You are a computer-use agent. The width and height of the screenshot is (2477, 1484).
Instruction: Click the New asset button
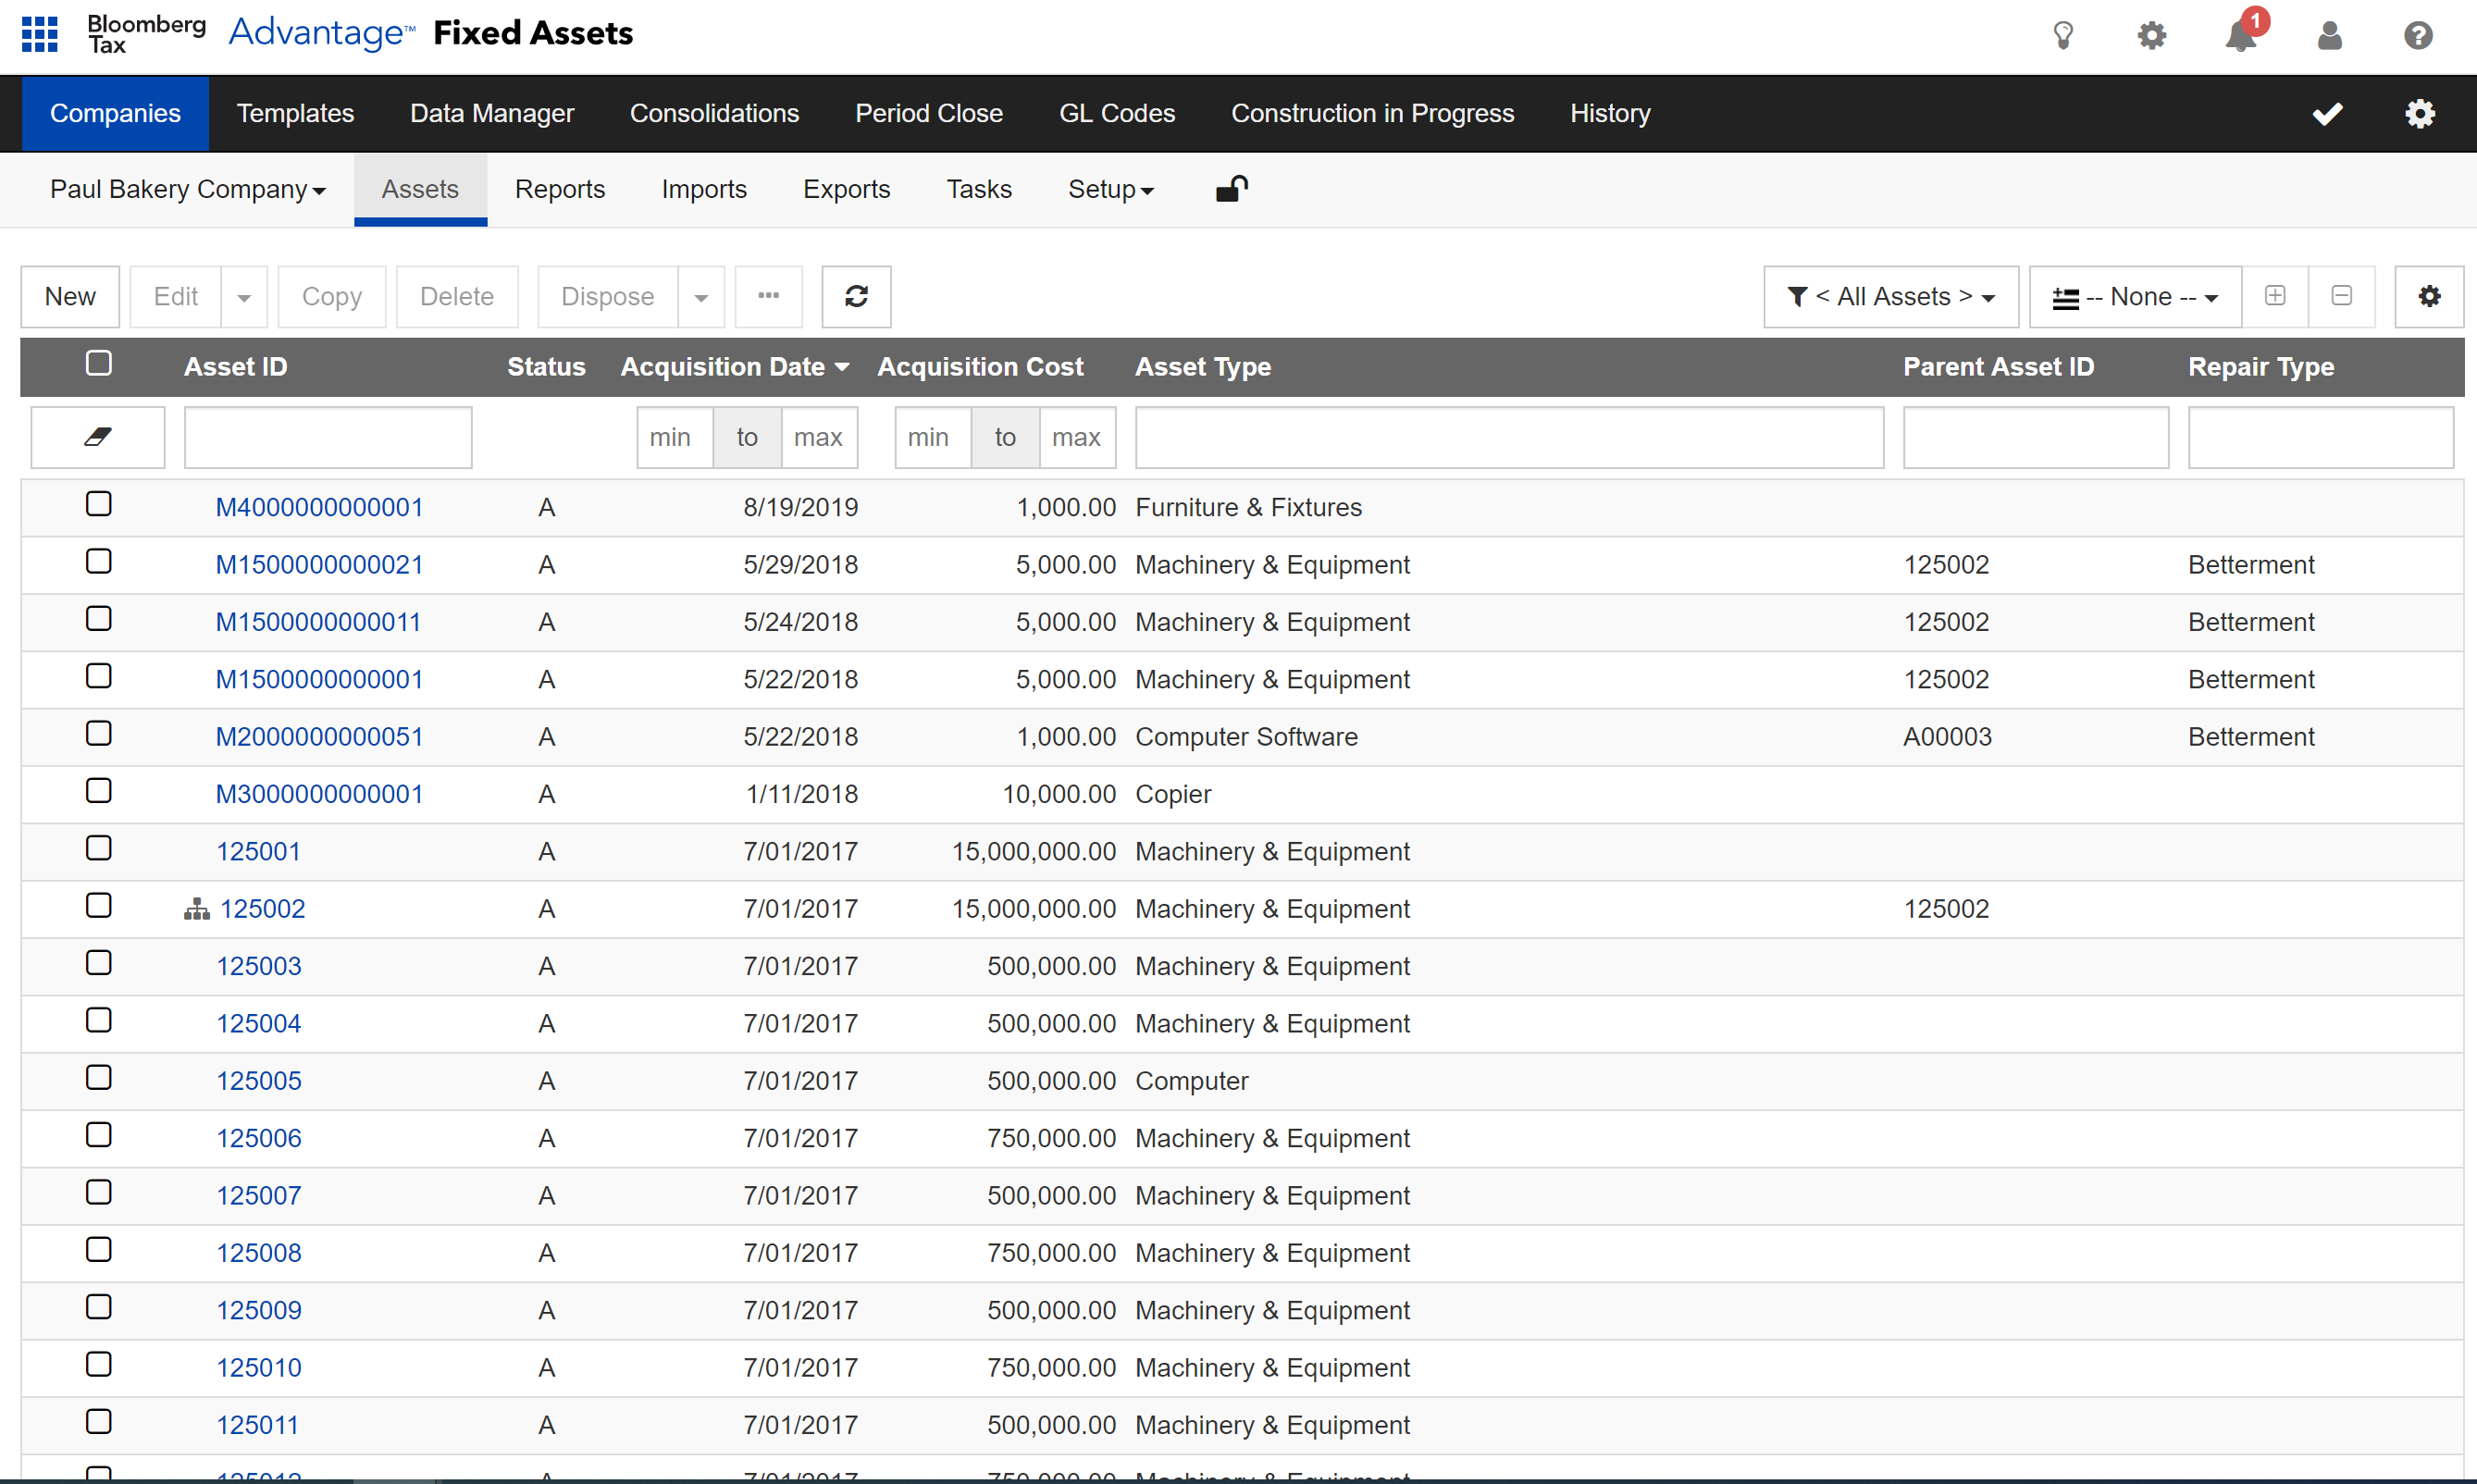pyautogui.click(x=70, y=296)
